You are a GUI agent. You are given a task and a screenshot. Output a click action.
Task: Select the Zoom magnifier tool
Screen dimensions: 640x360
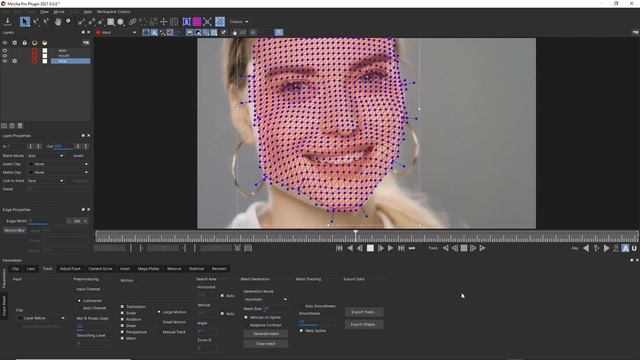(68, 22)
